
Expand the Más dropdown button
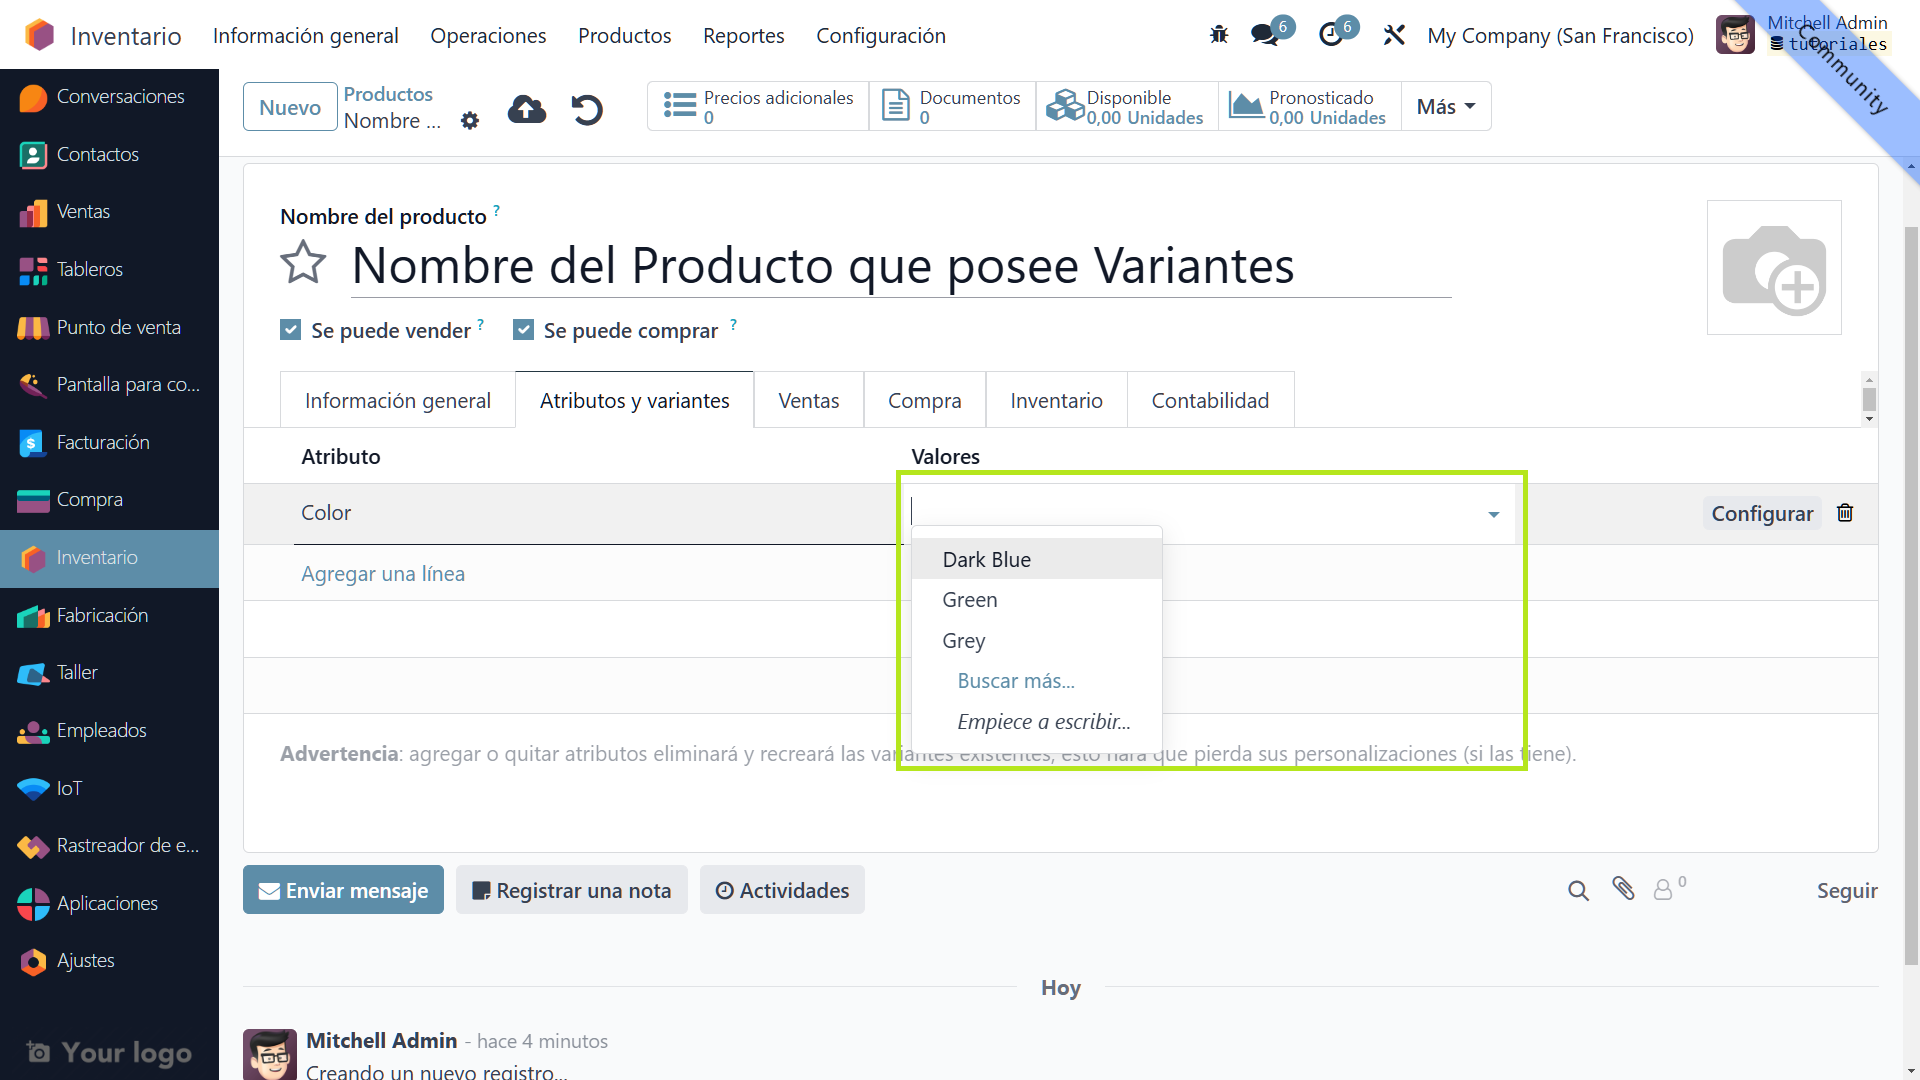[x=1445, y=107]
